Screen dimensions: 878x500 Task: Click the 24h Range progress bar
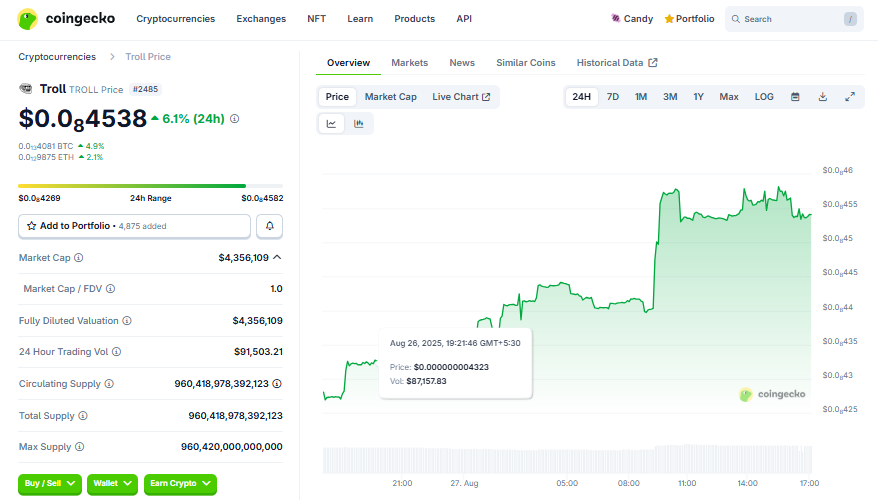pos(151,186)
